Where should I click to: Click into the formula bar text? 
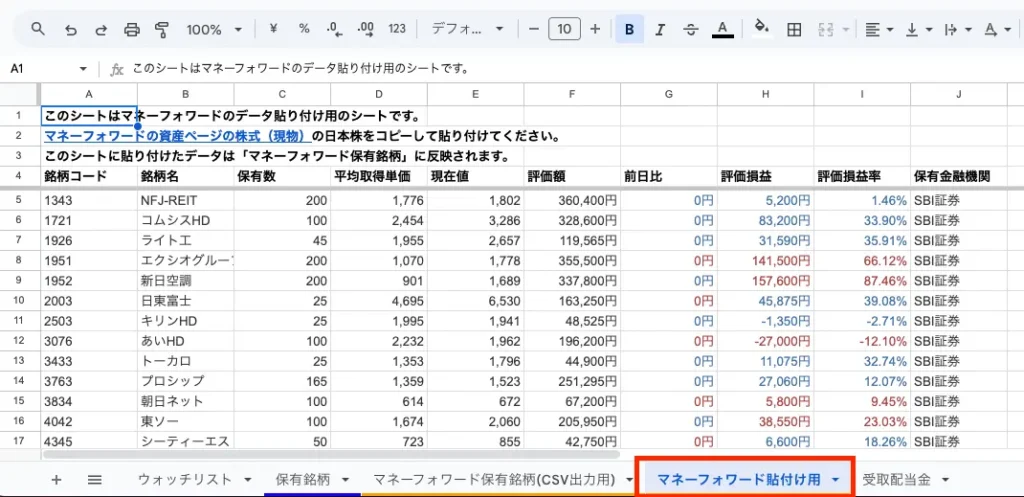click(301, 69)
